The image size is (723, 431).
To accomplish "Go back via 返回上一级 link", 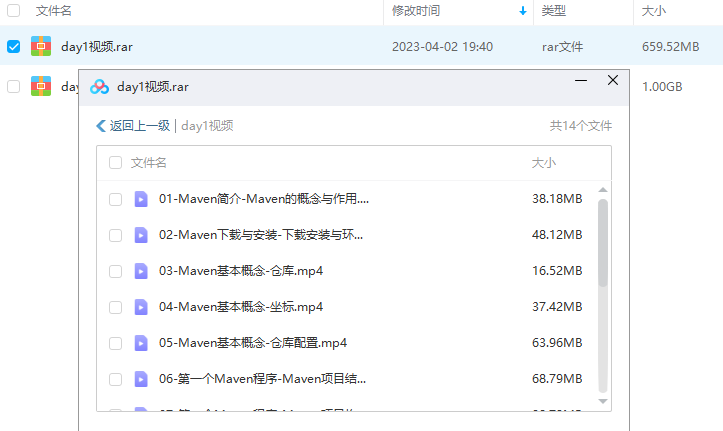I will click(133, 126).
